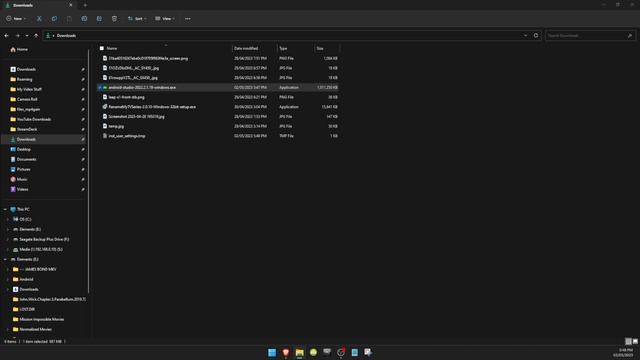Viewport: 640px width, 360px height.
Task: Go up one folder level
Action: point(36,36)
